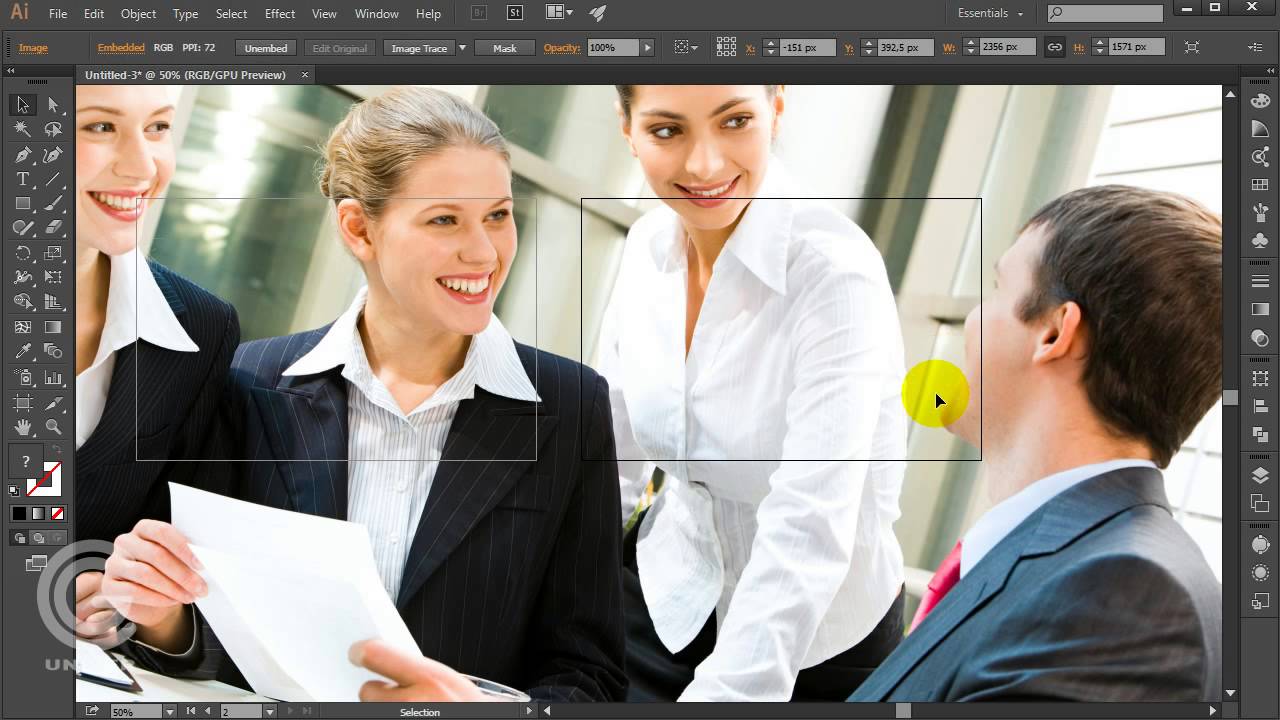Select the Type tool
Screen dimensions: 1280x720
(x=23, y=179)
